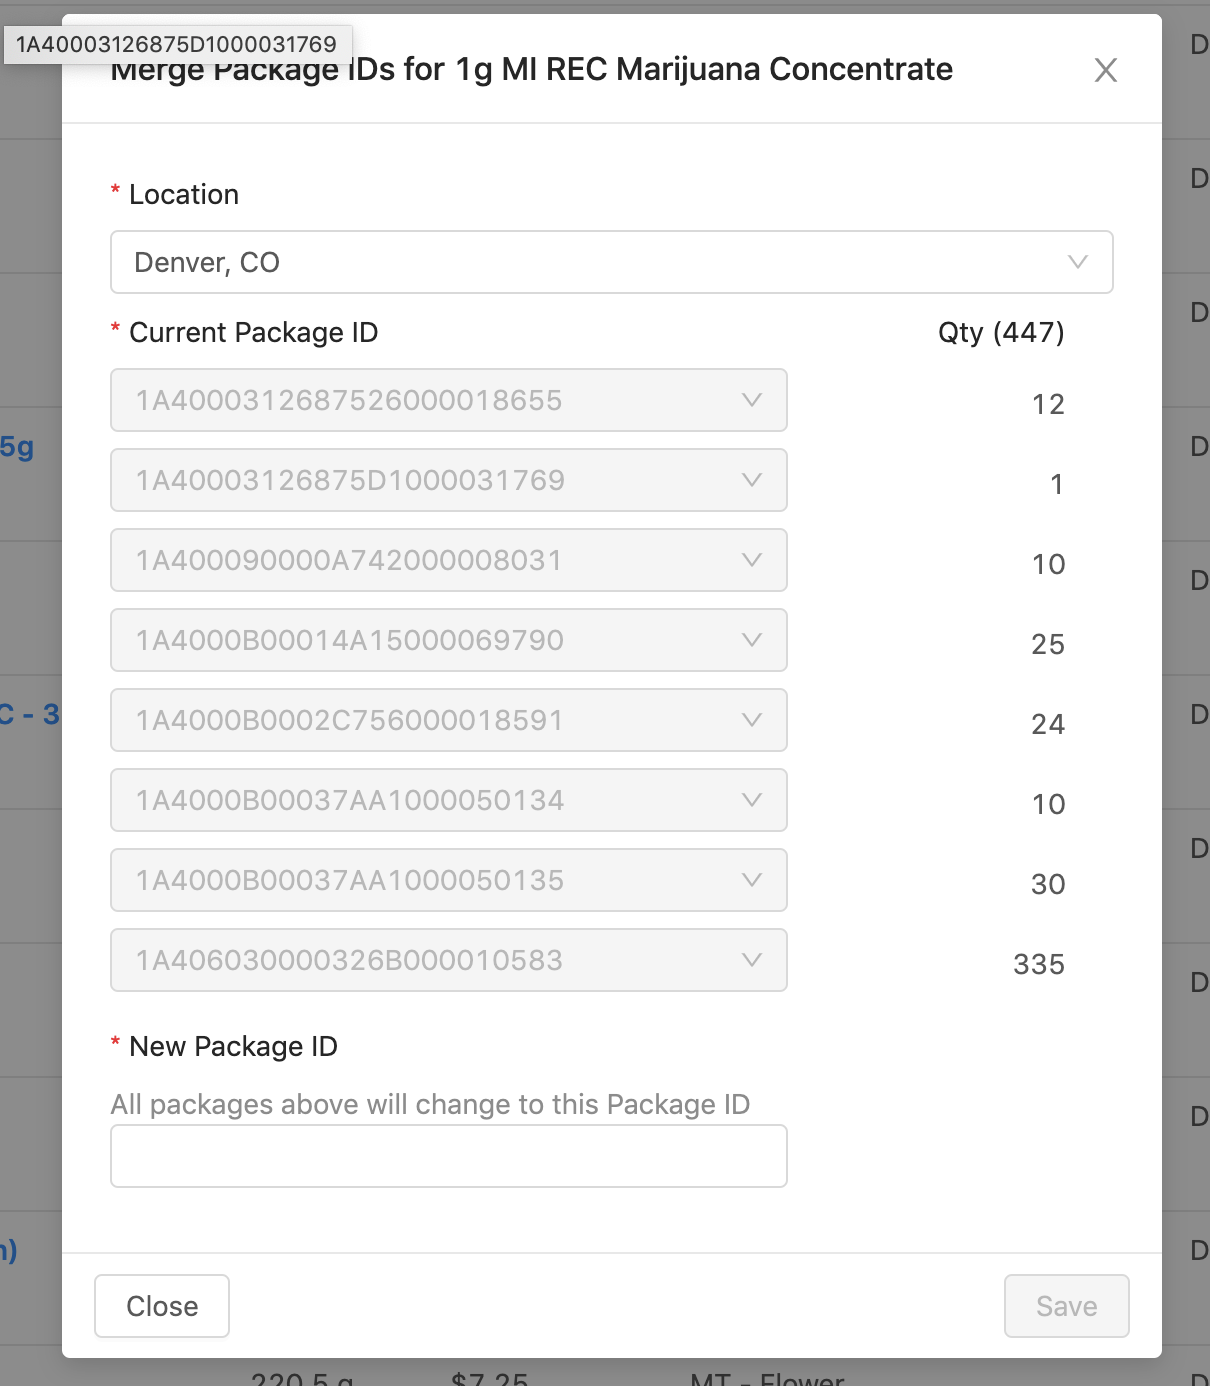
Task: Click chevron for package 1A4000B00037AA1000050134
Action: 752,800
